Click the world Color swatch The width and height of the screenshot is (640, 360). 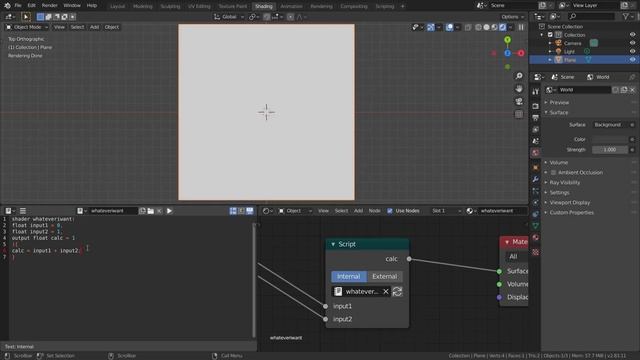pos(610,140)
